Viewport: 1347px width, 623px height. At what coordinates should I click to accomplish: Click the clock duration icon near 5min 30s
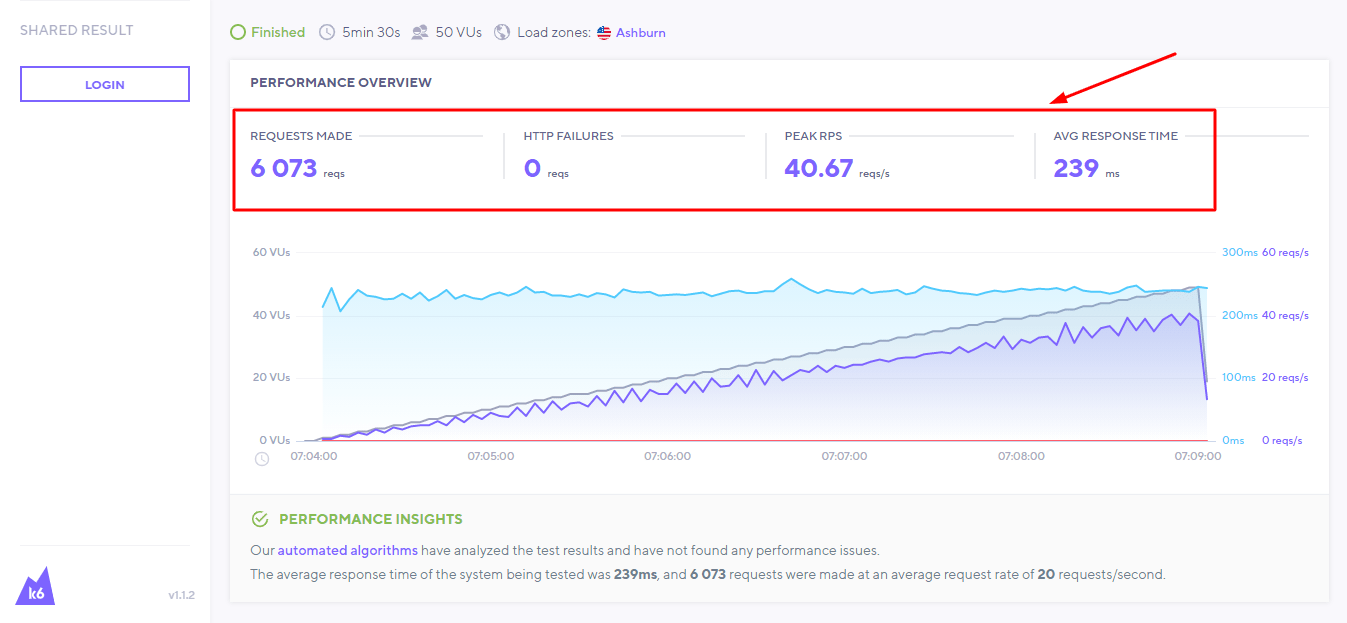coord(327,32)
